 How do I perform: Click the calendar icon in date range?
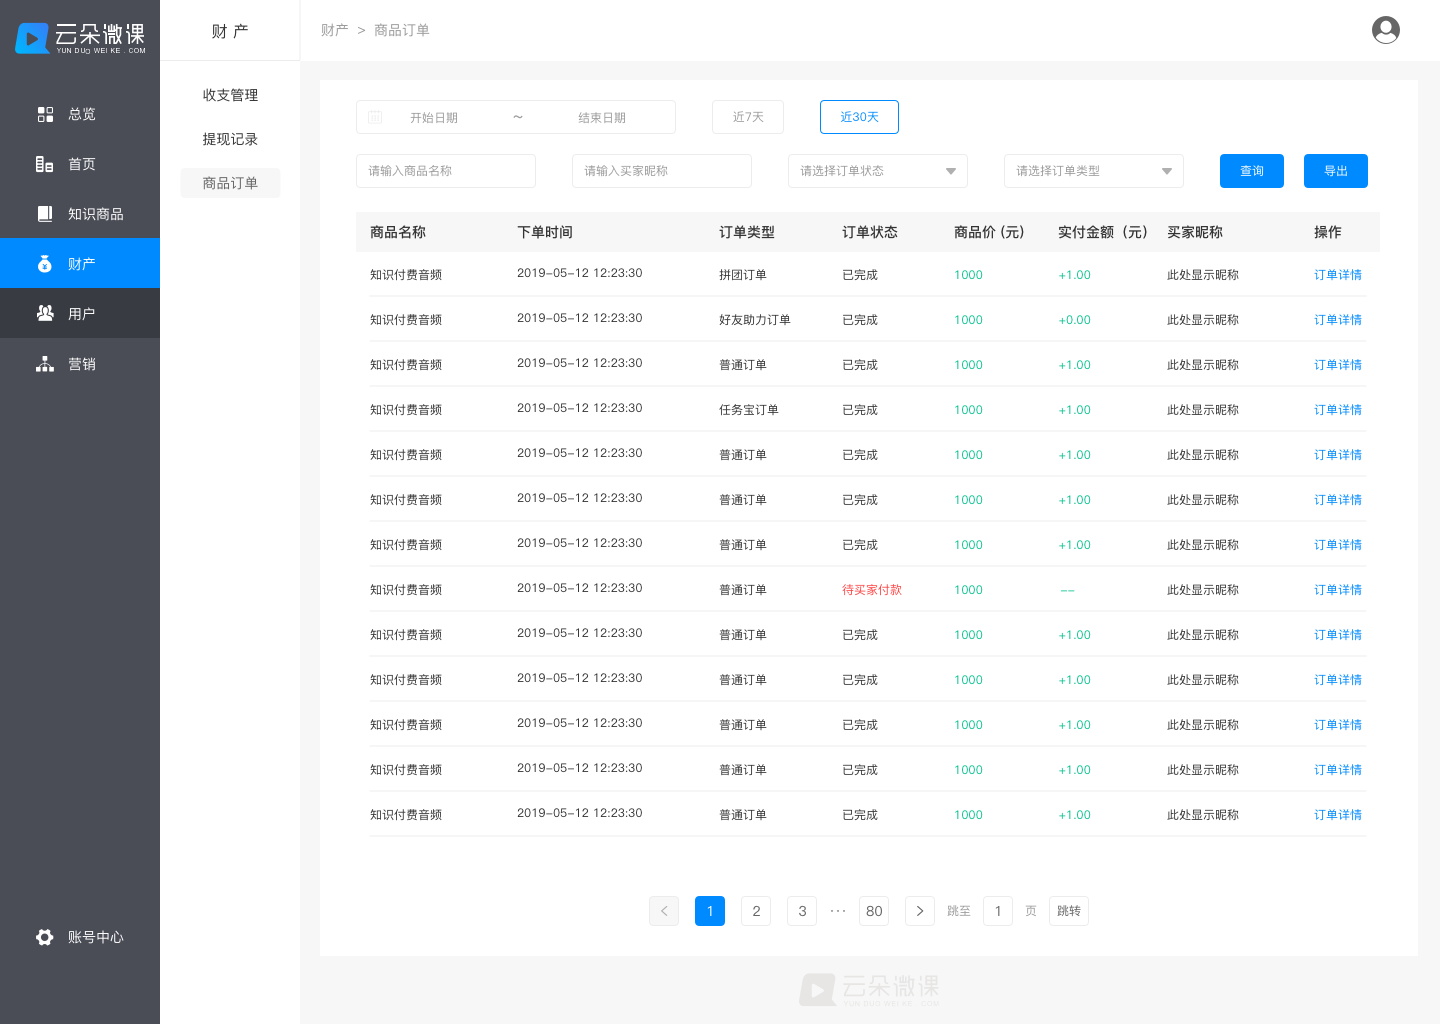click(375, 118)
